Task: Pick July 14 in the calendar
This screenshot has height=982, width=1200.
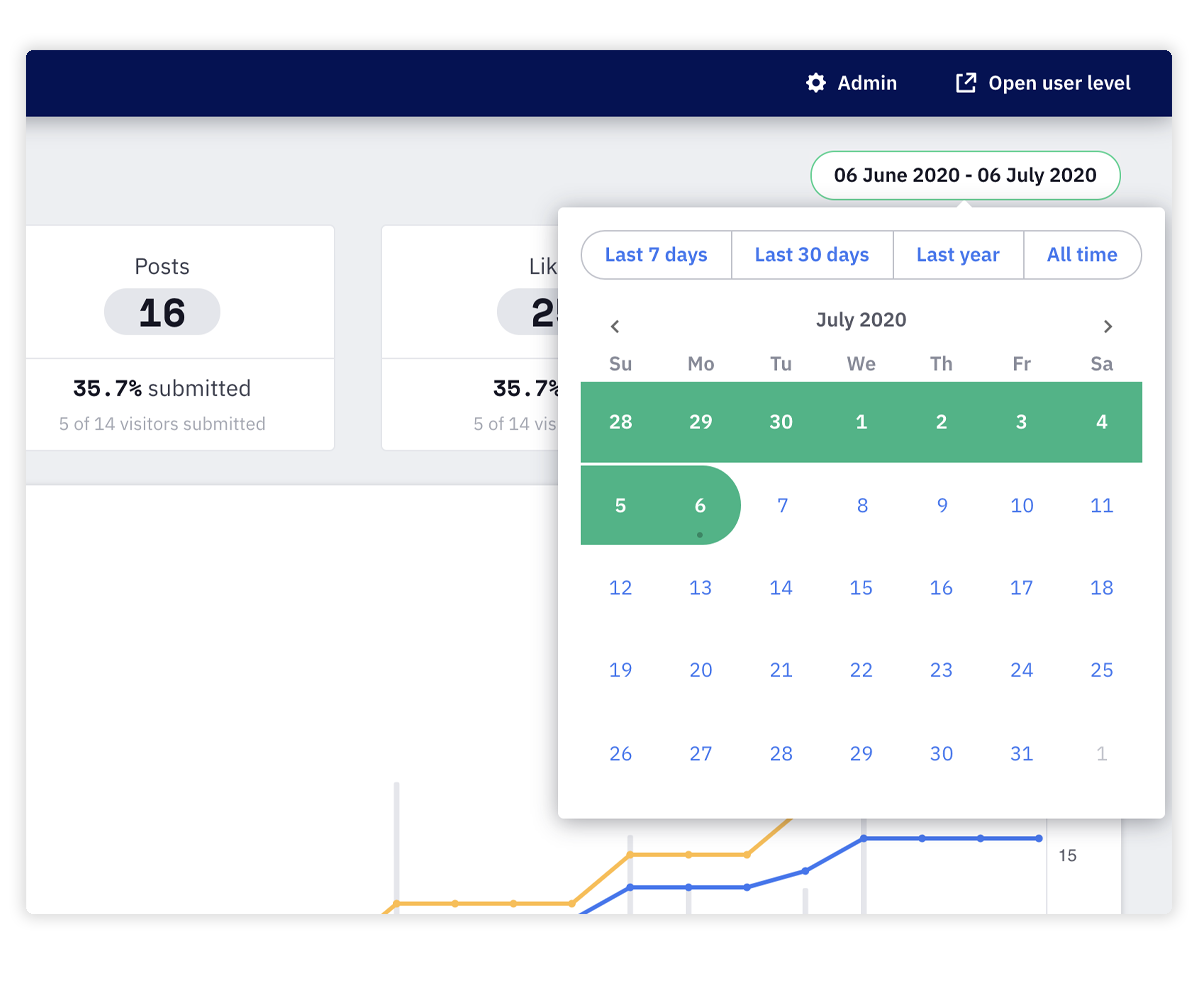Action: click(781, 588)
